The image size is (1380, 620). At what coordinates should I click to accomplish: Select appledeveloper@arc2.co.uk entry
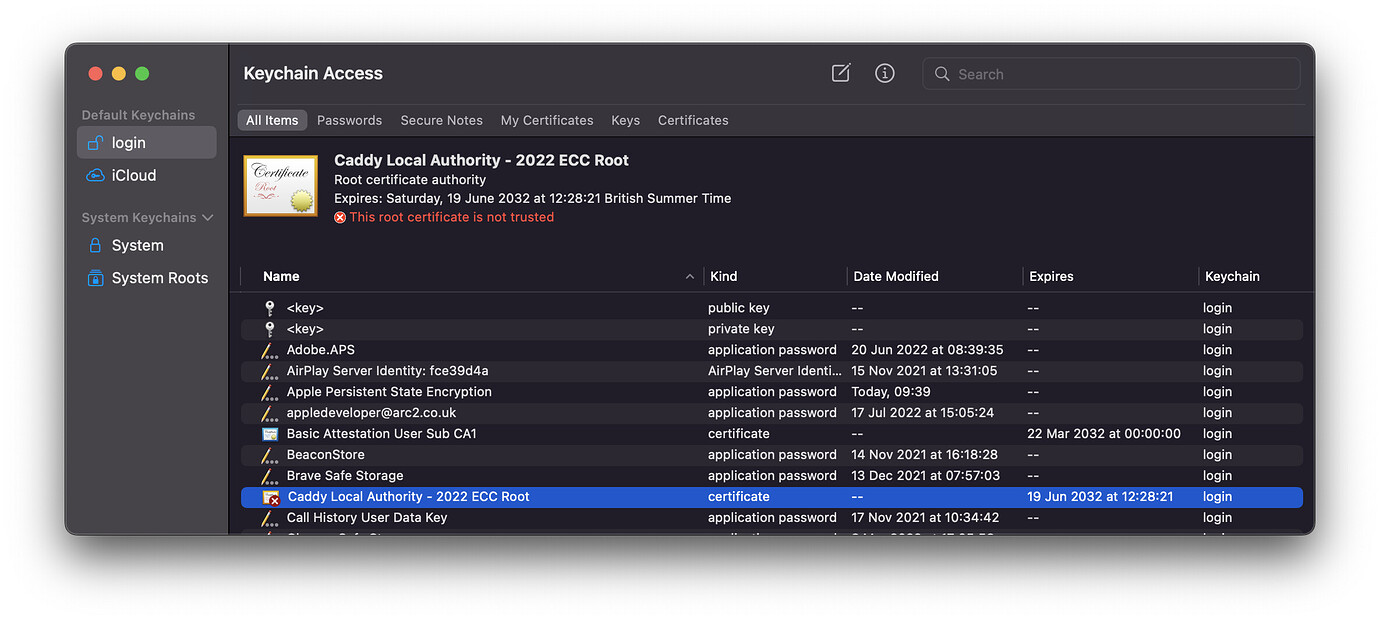pyautogui.click(x=771, y=413)
